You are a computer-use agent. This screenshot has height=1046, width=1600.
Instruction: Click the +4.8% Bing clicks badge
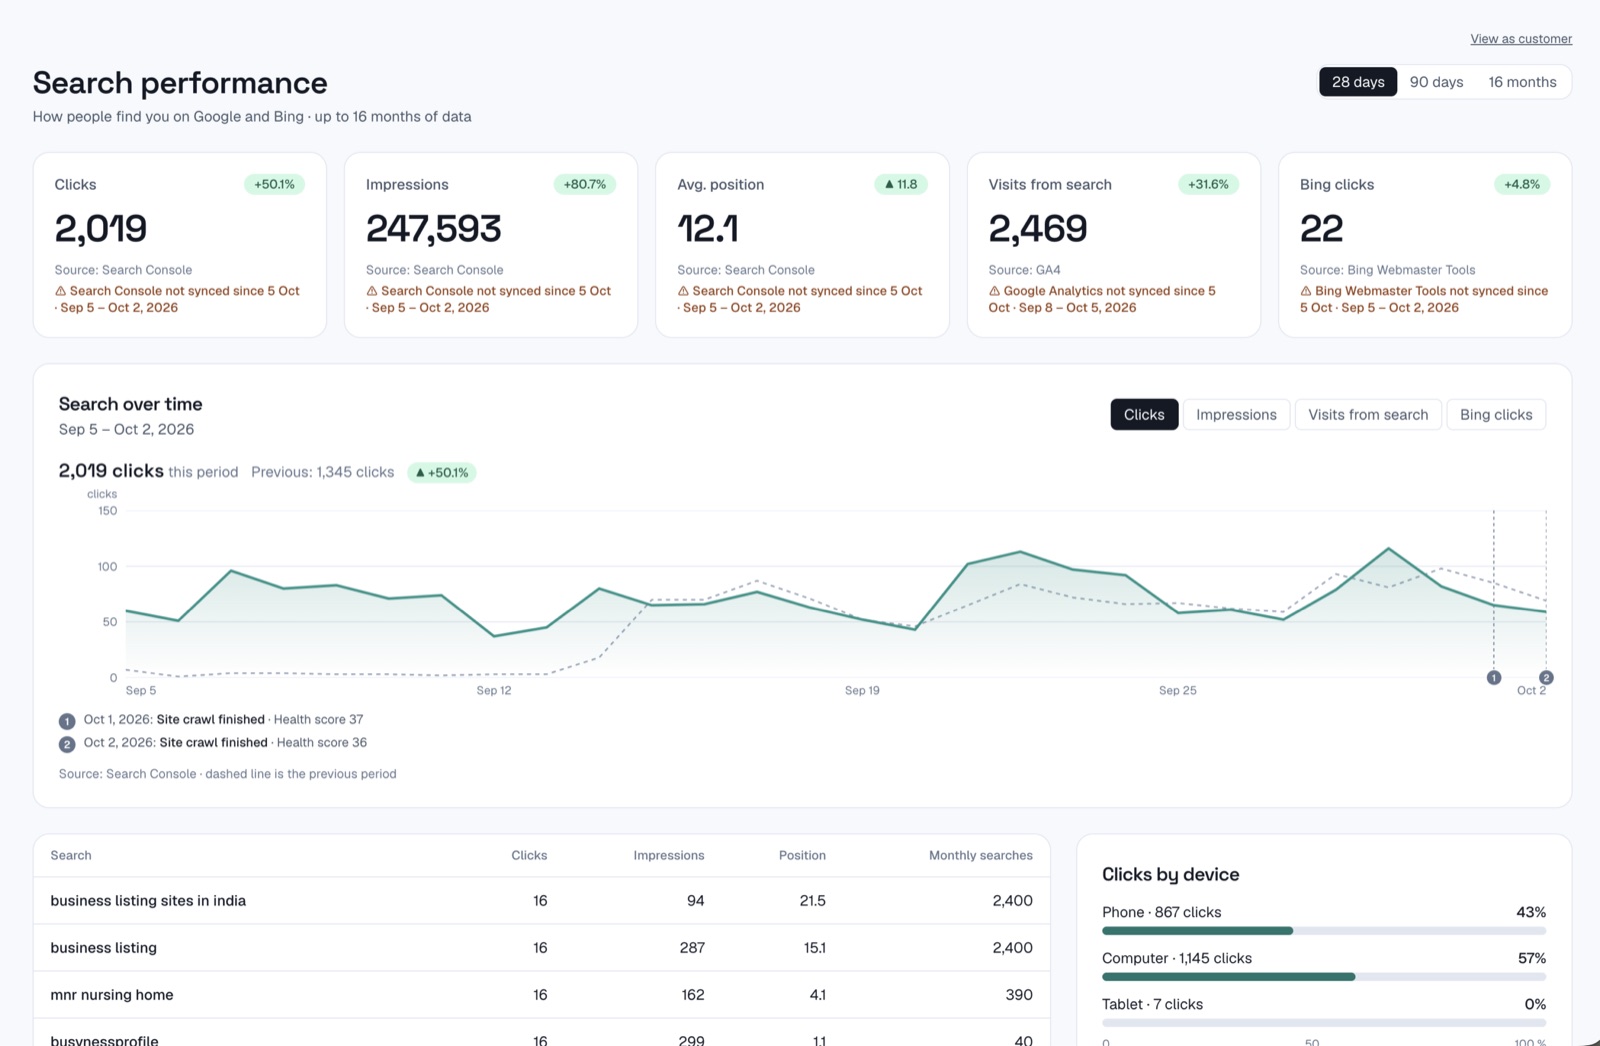(1522, 184)
